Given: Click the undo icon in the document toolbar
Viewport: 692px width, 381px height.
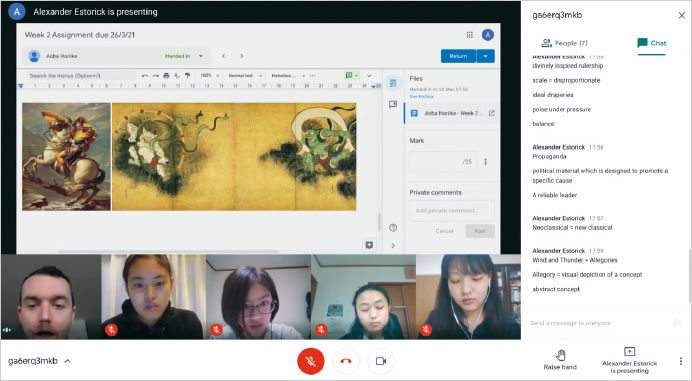Looking at the screenshot, I should (145, 75).
